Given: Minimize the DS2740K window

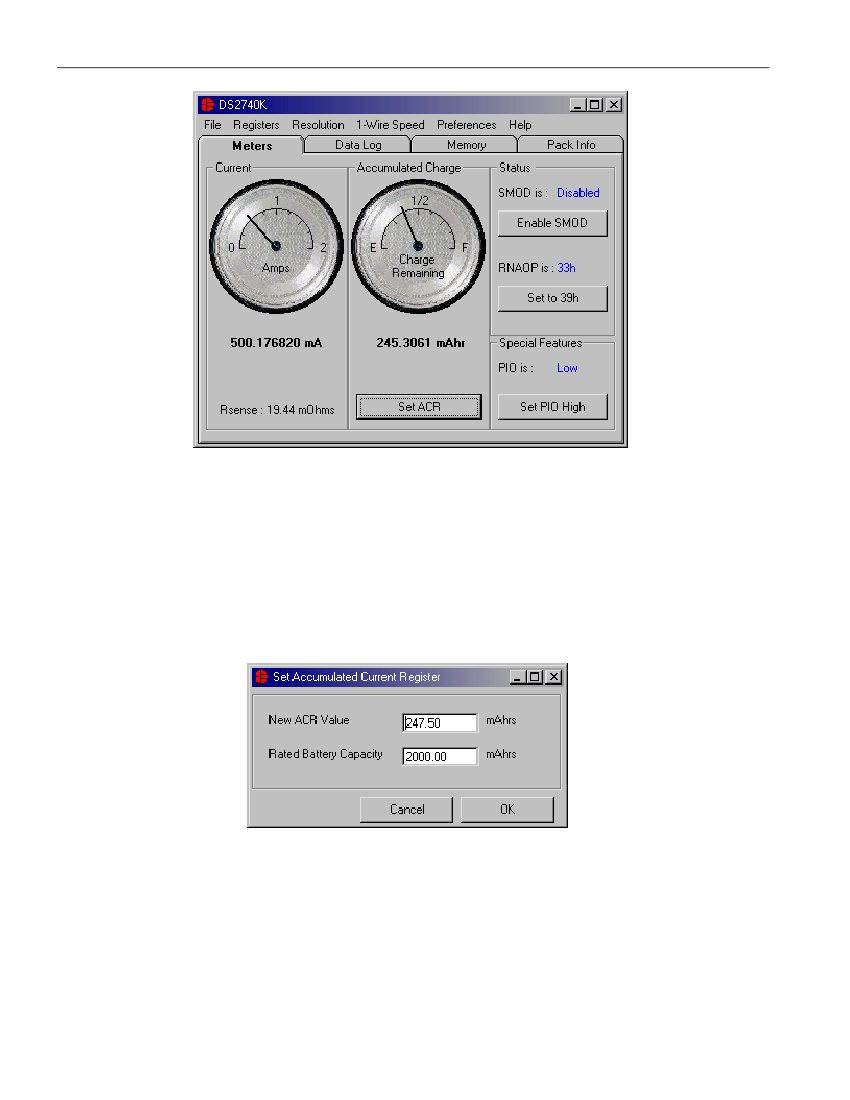Looking at the screenshot, I should 578,105.
